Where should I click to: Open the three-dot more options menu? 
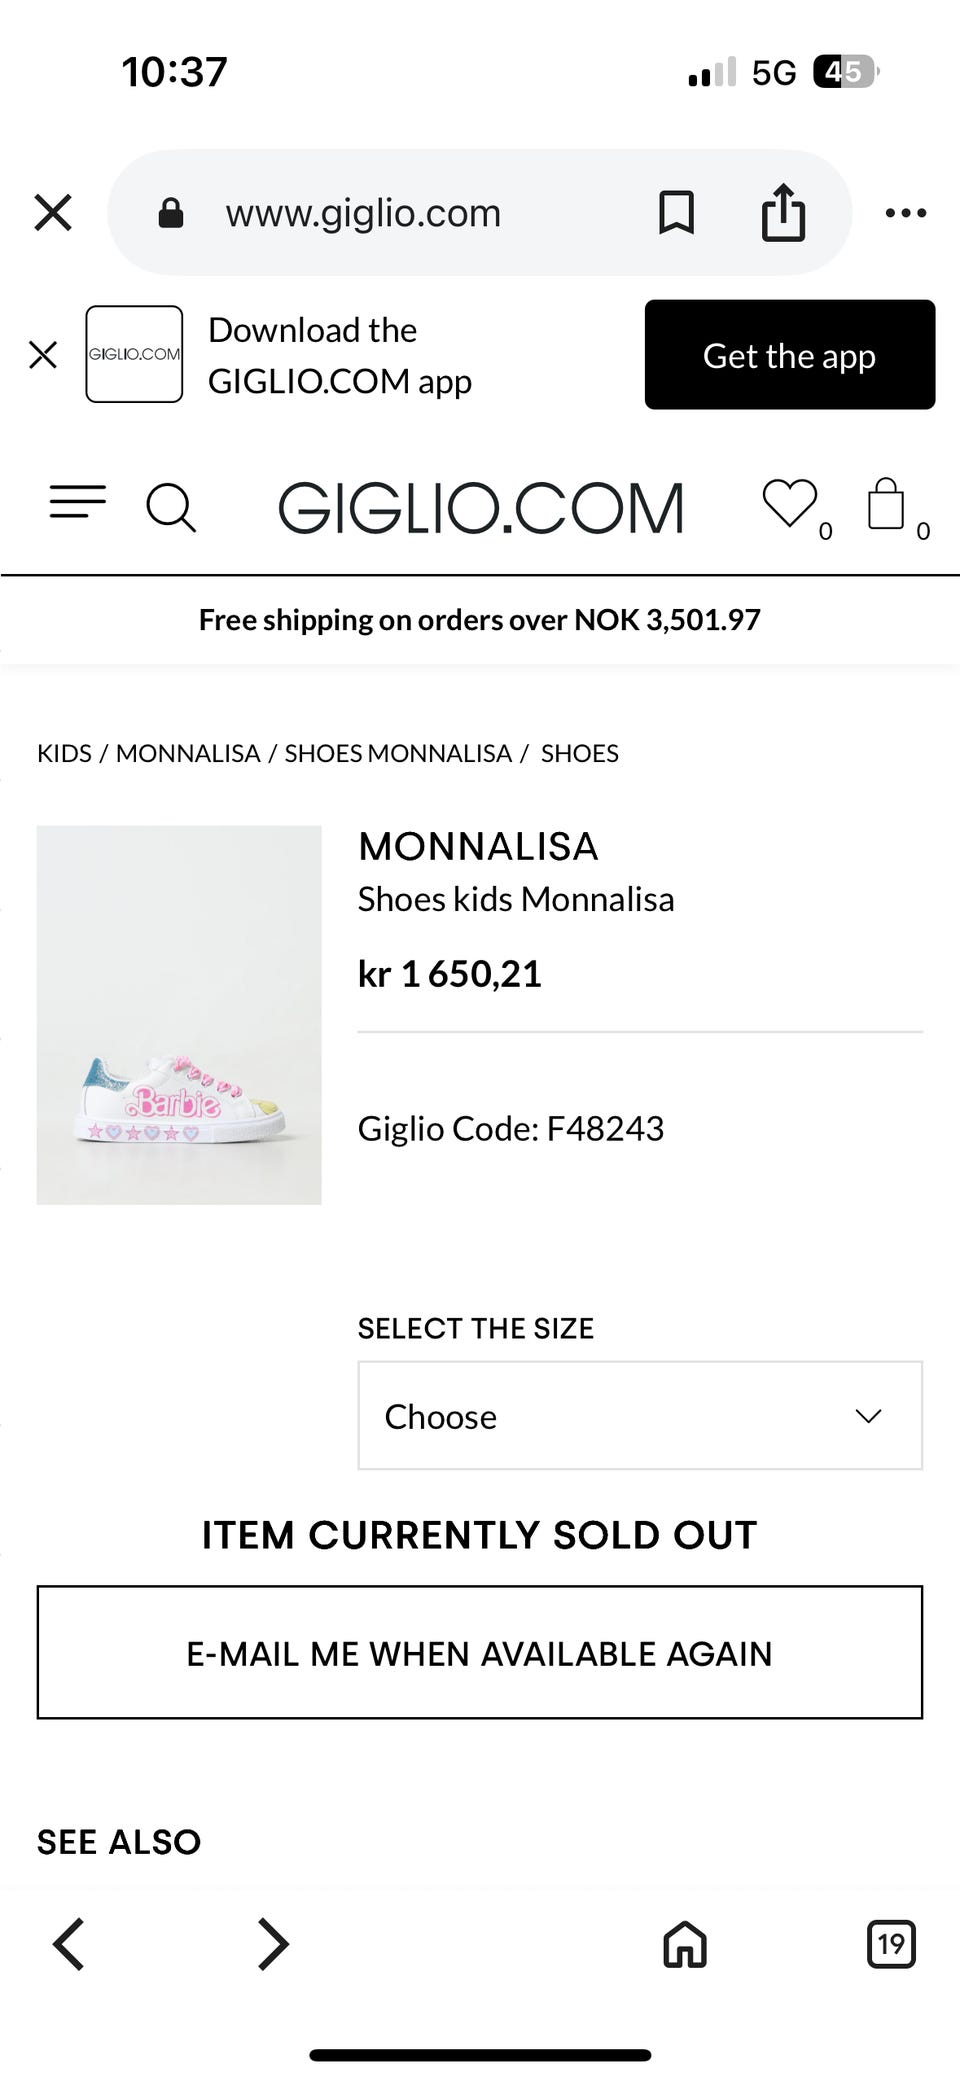(905, 212)
